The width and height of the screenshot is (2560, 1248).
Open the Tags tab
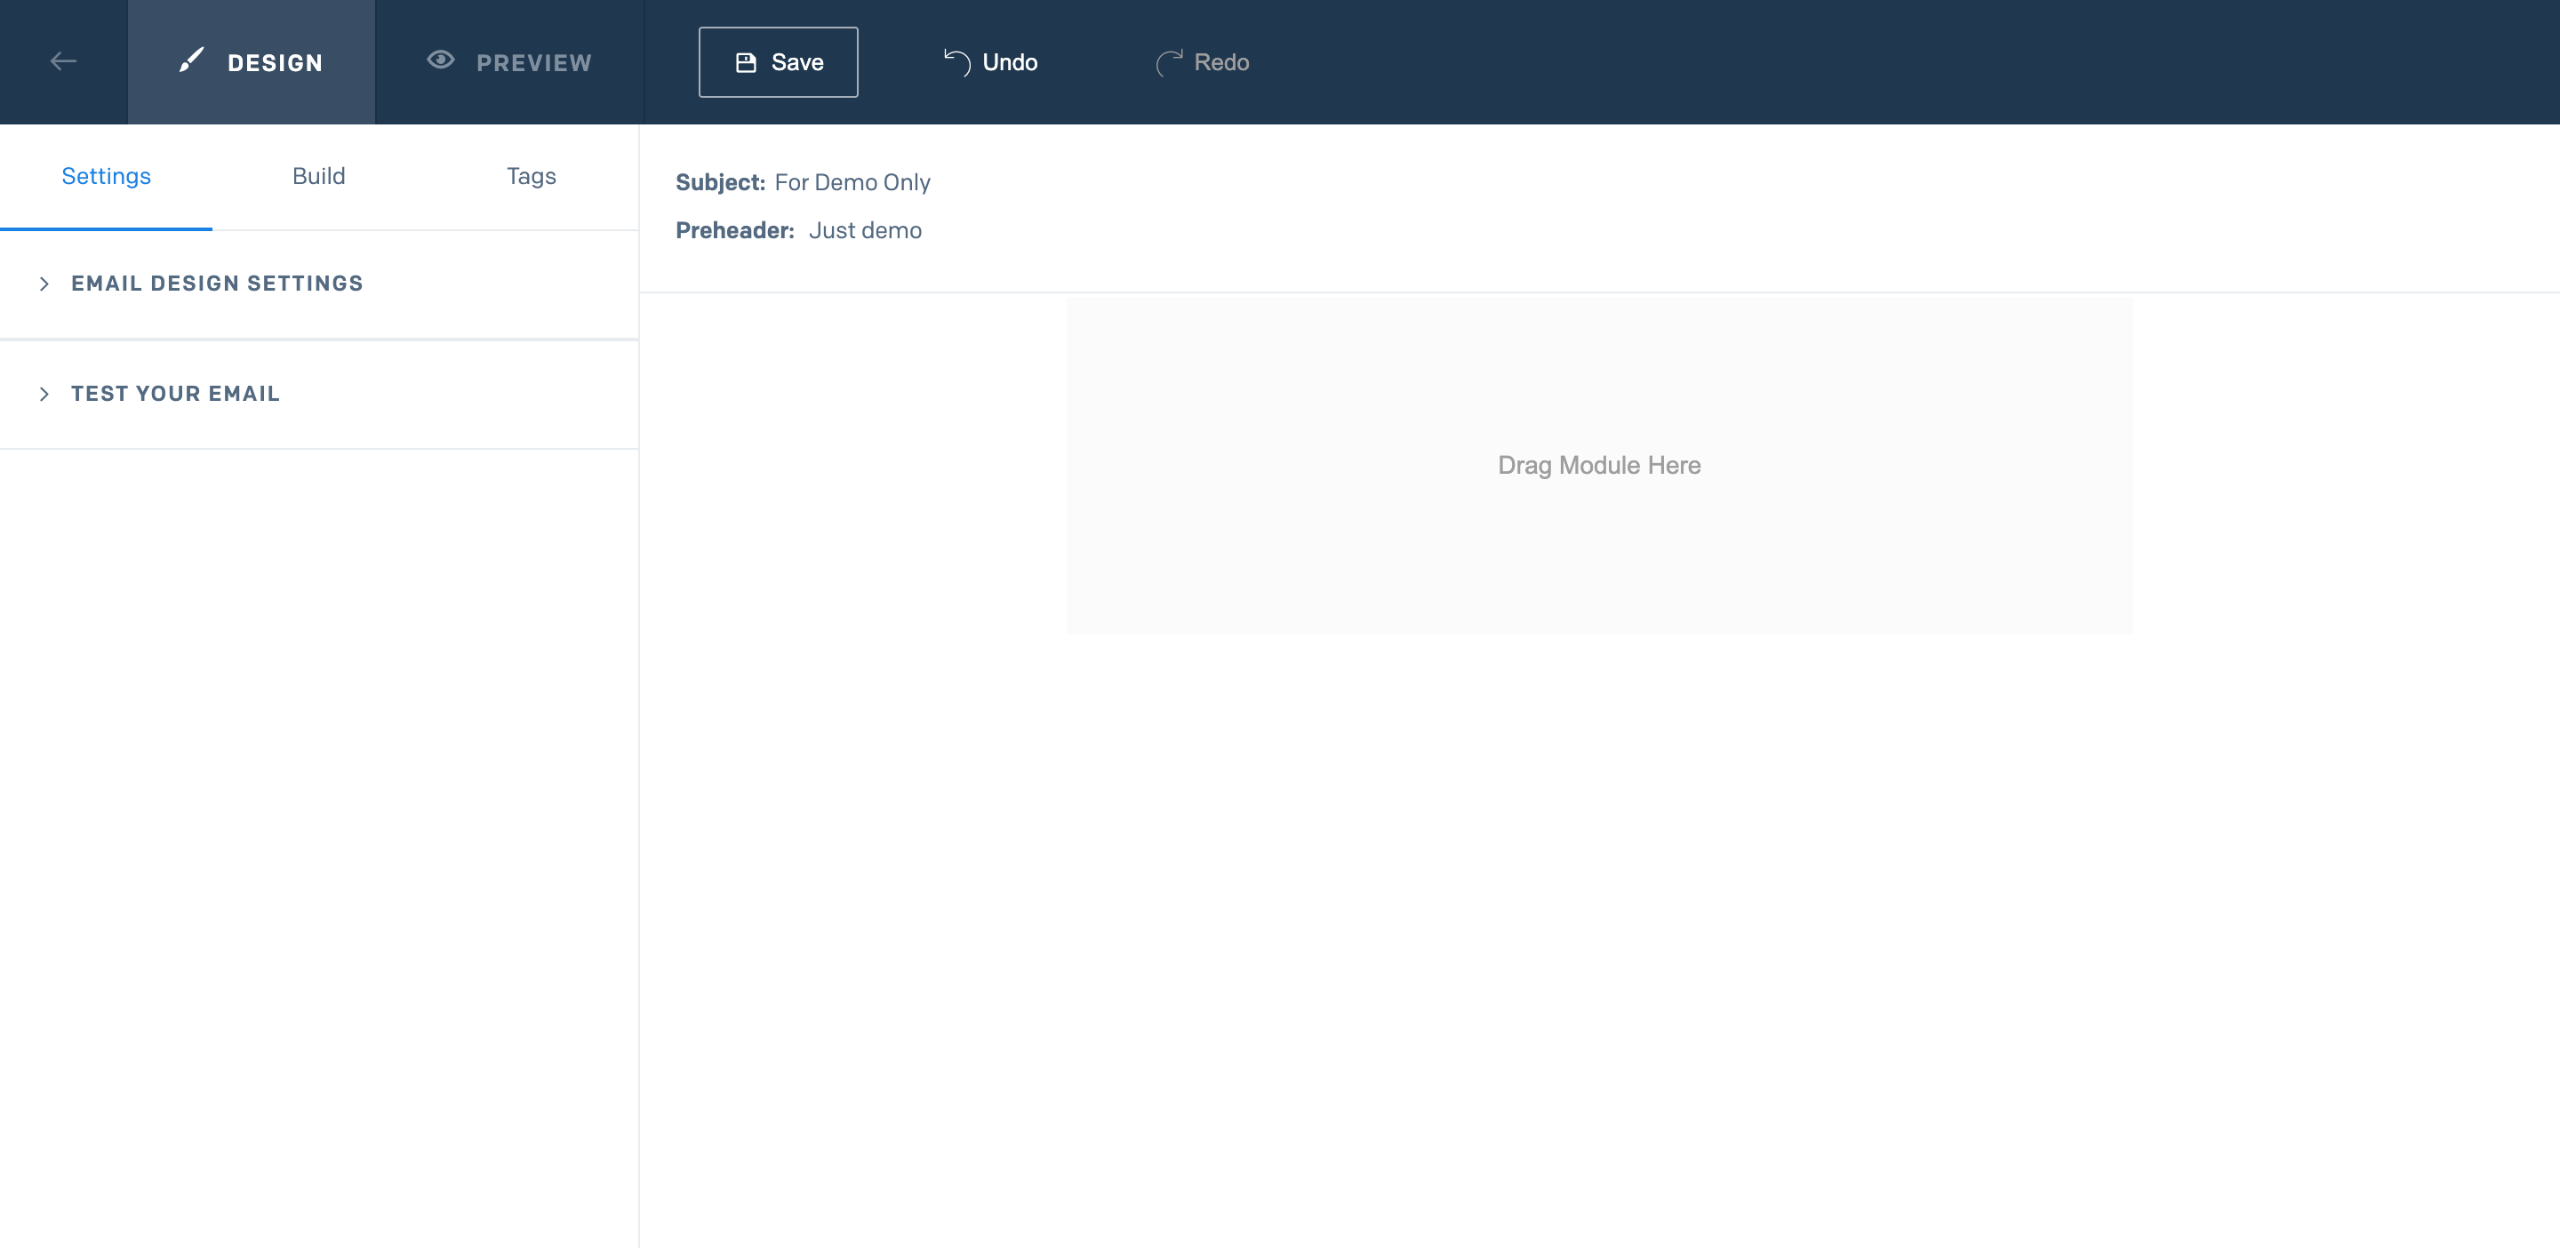tap(531, 176)
